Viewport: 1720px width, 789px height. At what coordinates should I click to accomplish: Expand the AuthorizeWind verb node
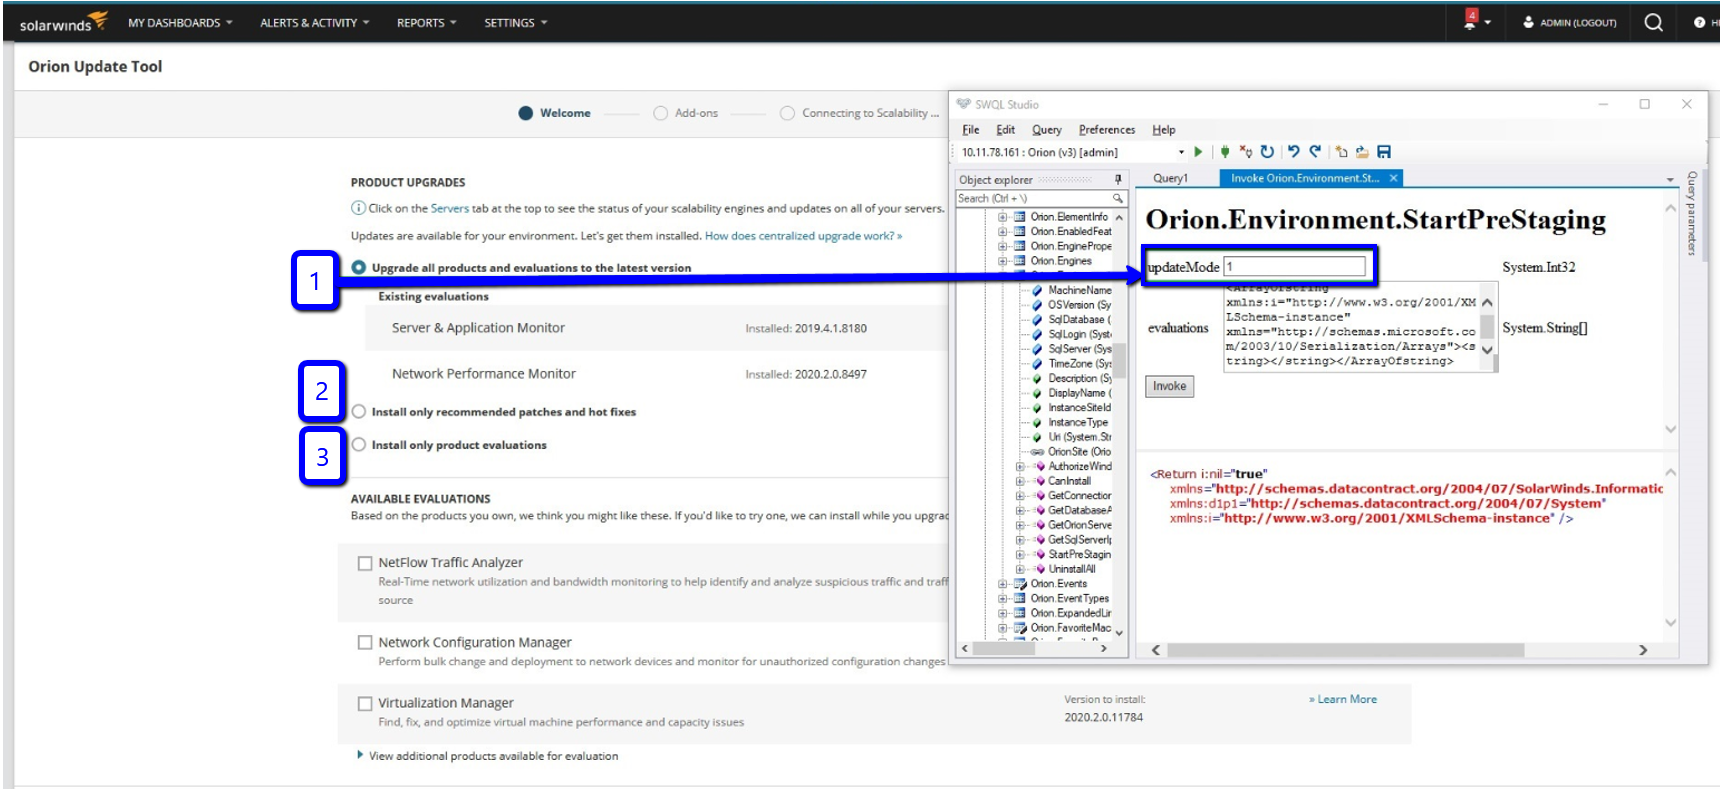[x=1020, y=467]
